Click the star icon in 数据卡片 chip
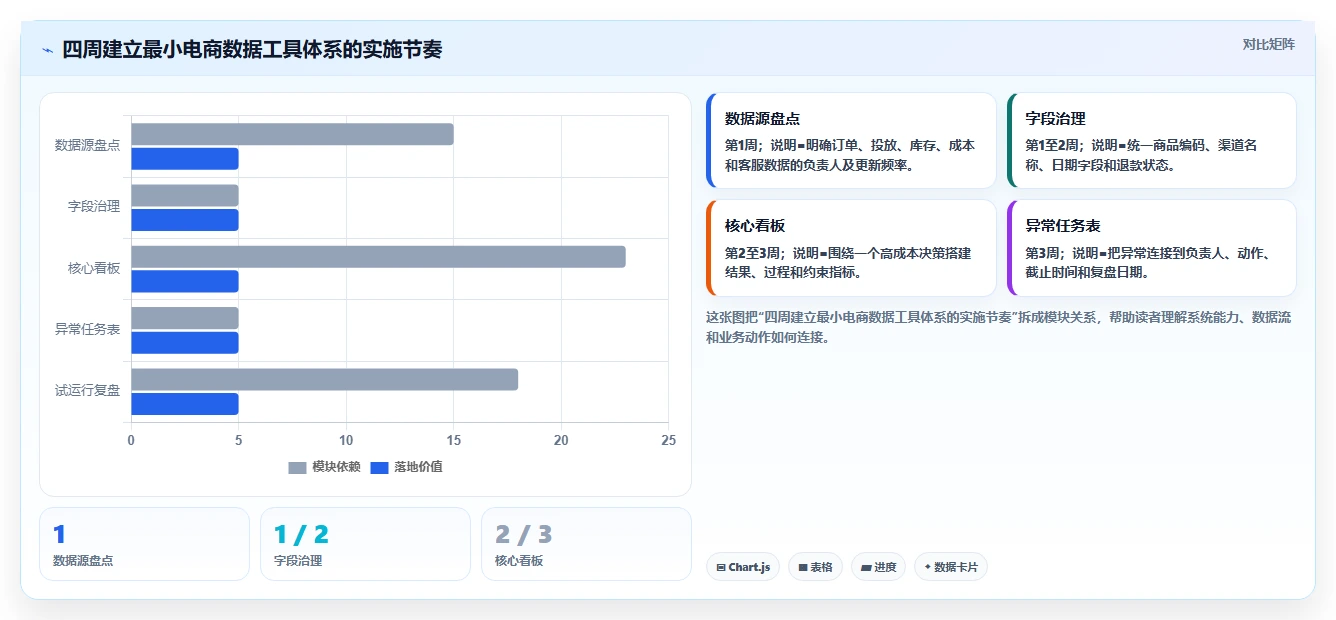 [x=928, y=567]
